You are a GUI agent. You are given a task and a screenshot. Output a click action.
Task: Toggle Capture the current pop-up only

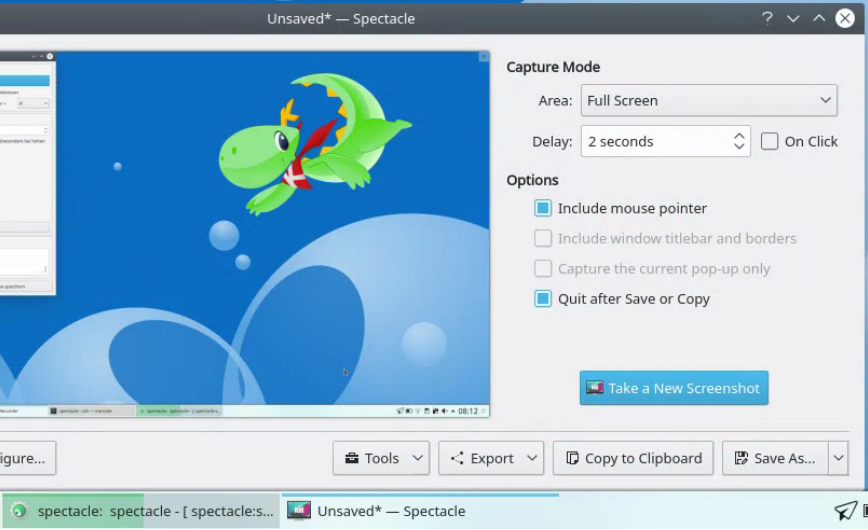pos(543,269)
